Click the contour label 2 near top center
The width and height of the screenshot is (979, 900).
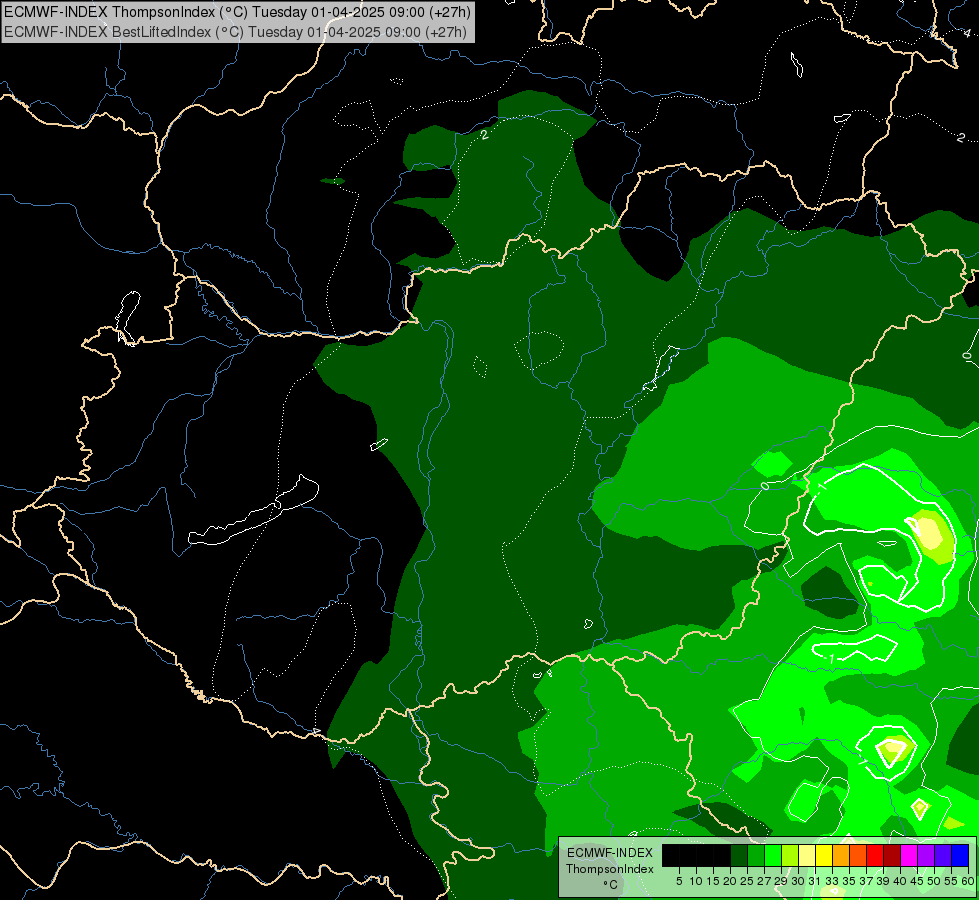485,134
